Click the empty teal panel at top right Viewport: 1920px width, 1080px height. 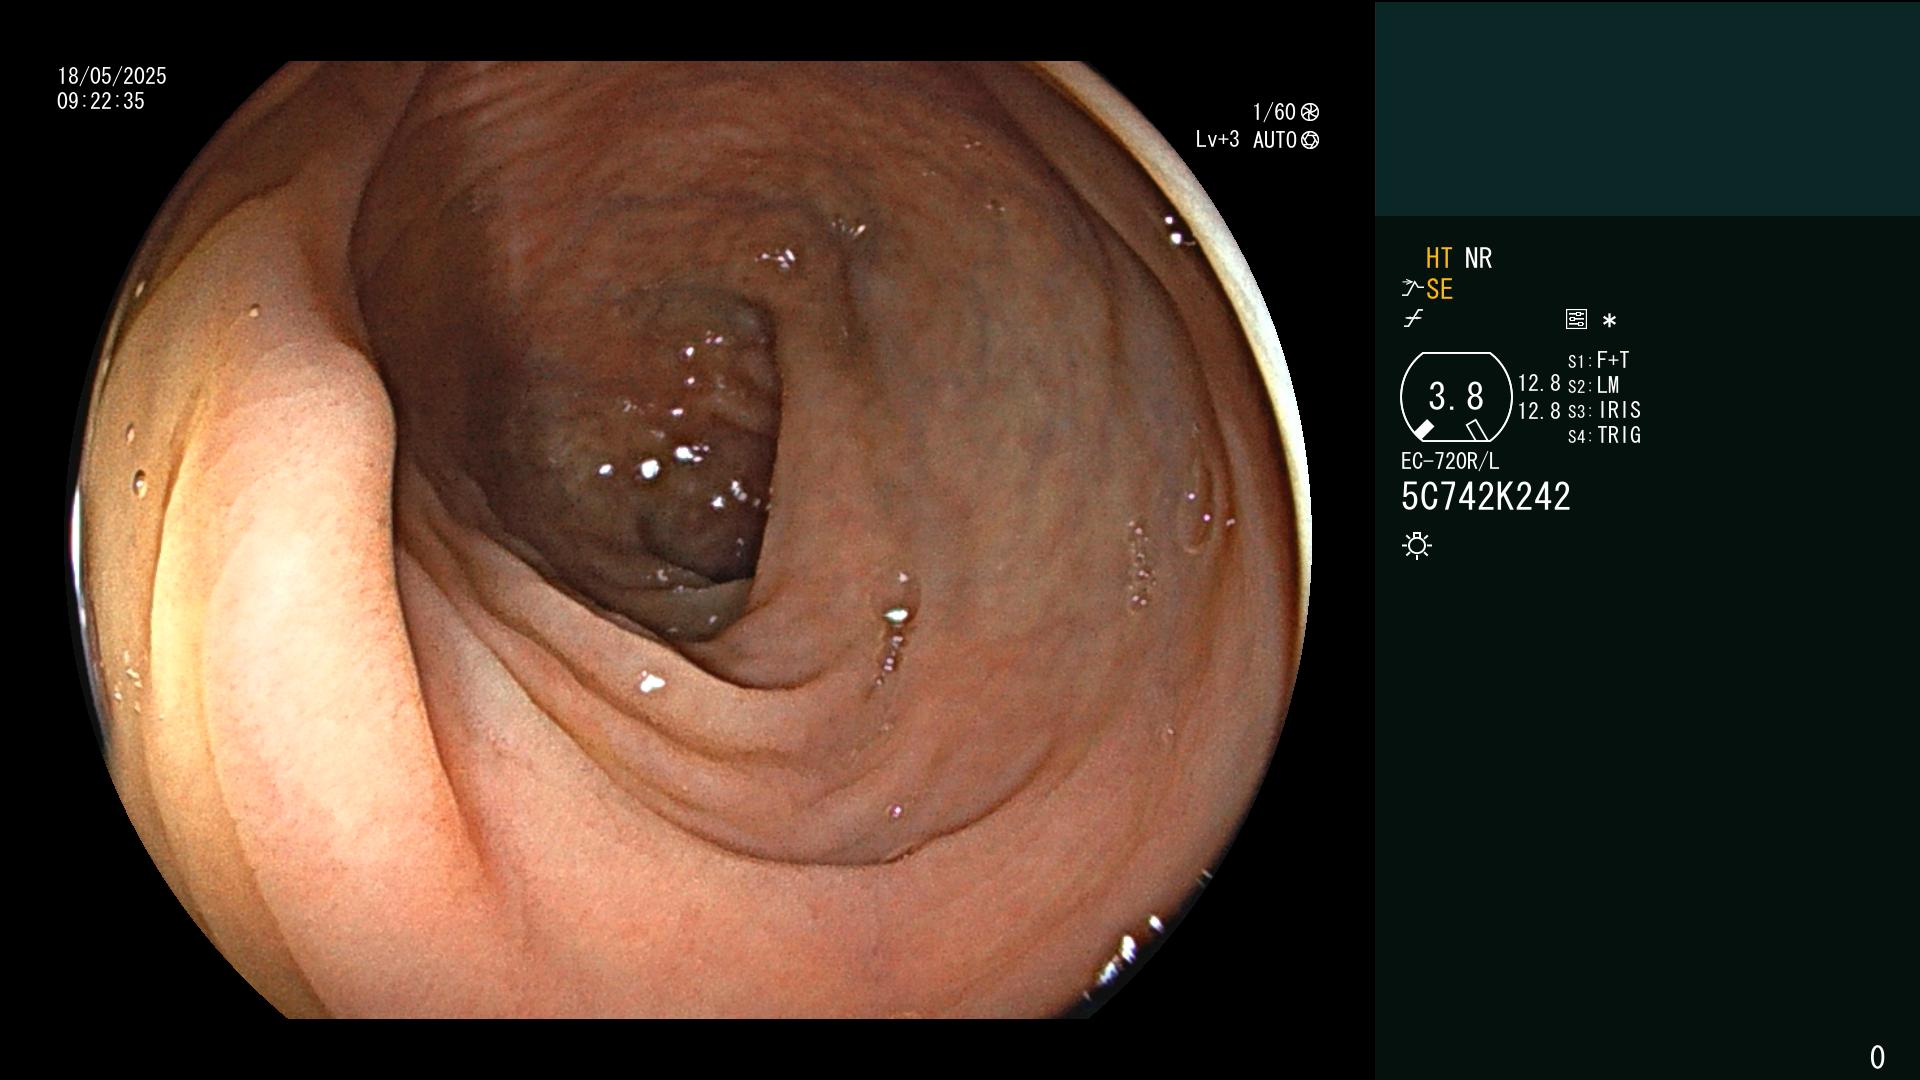pos(1647,108)
